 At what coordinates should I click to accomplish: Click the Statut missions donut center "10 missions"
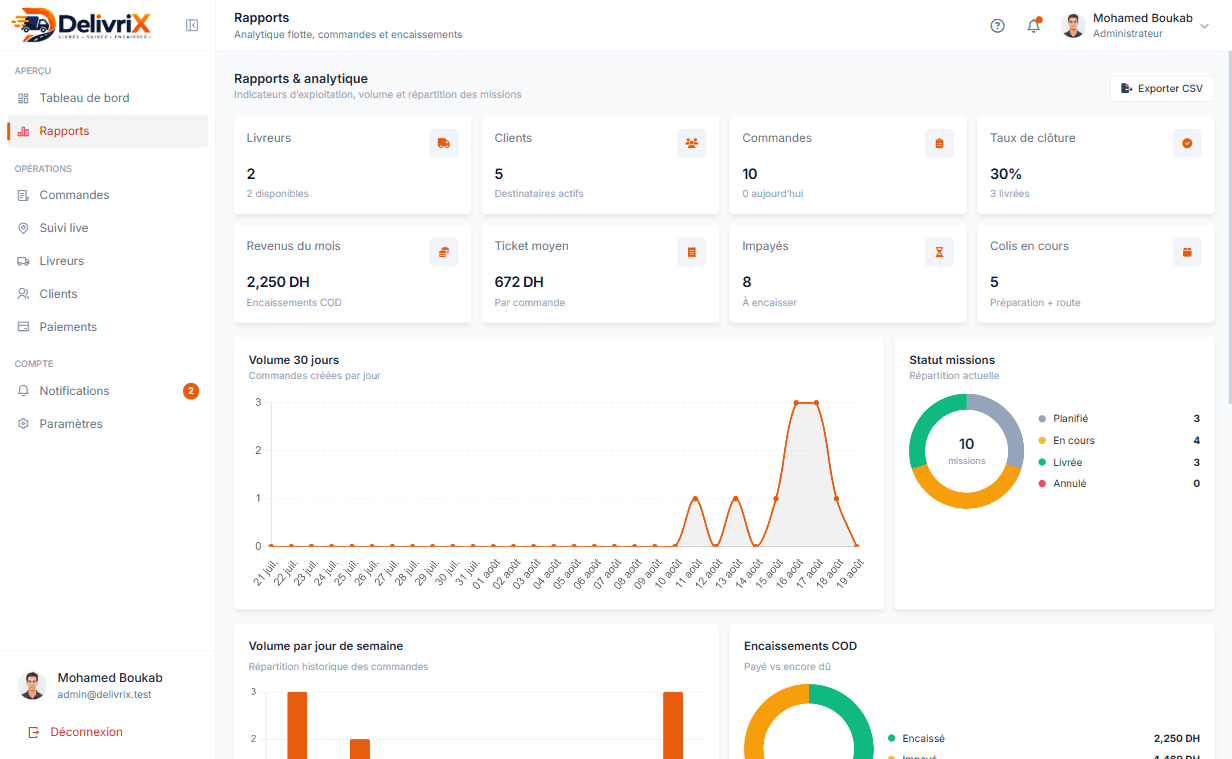coord(966,451)
